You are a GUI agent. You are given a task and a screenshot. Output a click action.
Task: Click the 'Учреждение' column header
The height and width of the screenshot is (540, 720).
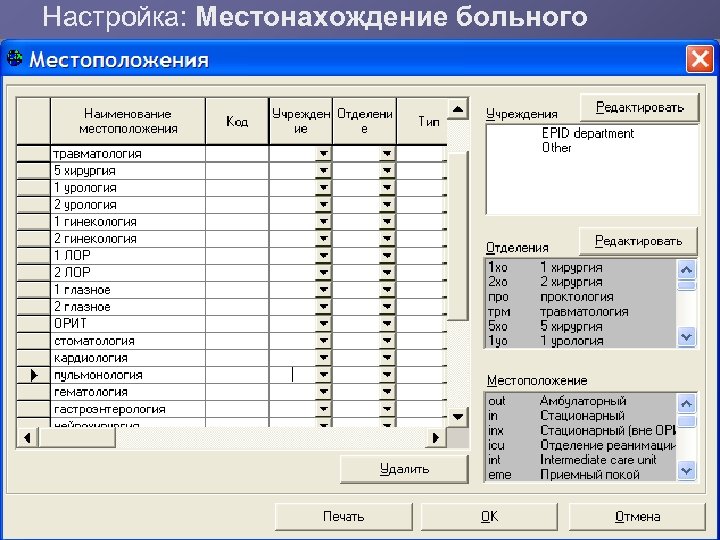pyautogui.click(x=301, y=121)
